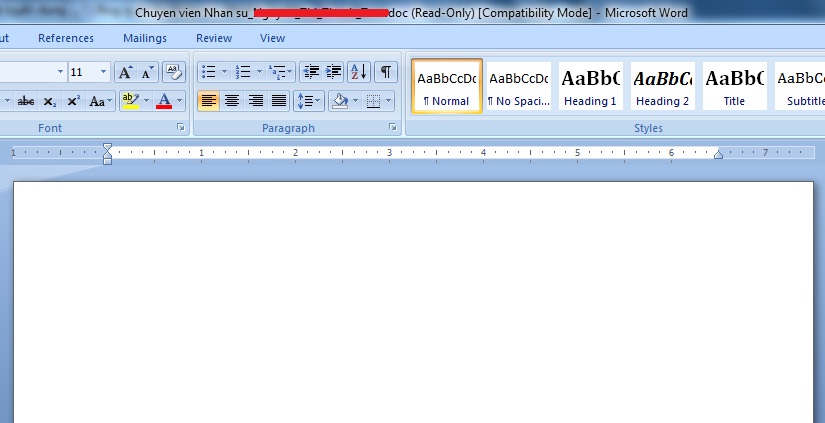This screenshot has height=423, width=825.
Task: Click the right indent marker on ruler
Action: [718, 154]
